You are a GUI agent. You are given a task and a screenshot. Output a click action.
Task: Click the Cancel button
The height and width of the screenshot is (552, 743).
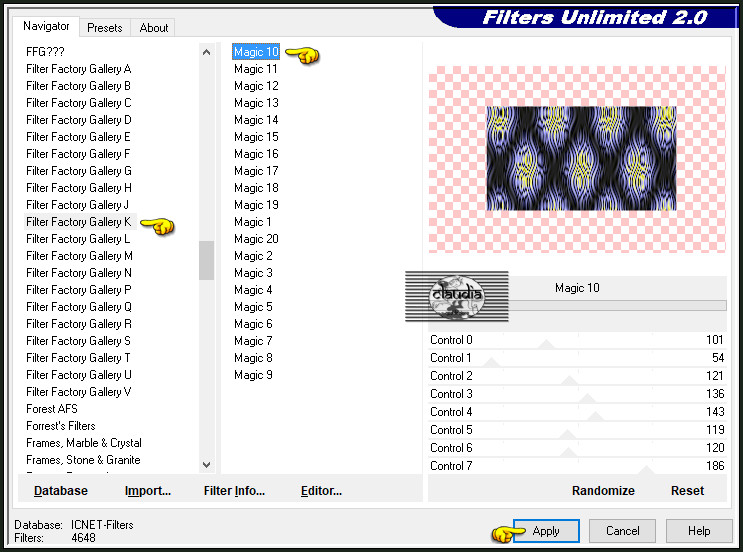(x=622, y=531)
